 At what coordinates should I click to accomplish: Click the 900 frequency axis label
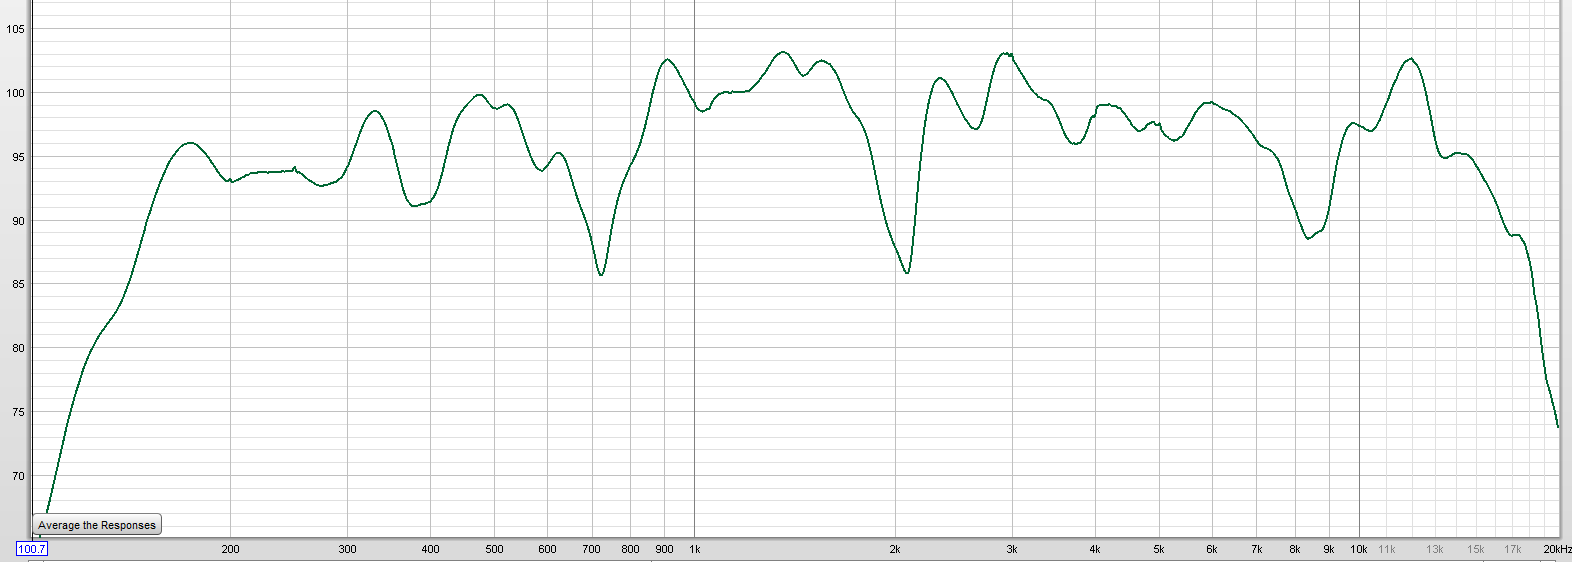pos(664,549)
